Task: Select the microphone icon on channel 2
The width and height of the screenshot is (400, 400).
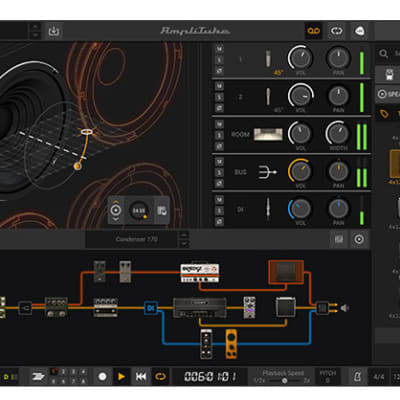Action: [268, 96]
